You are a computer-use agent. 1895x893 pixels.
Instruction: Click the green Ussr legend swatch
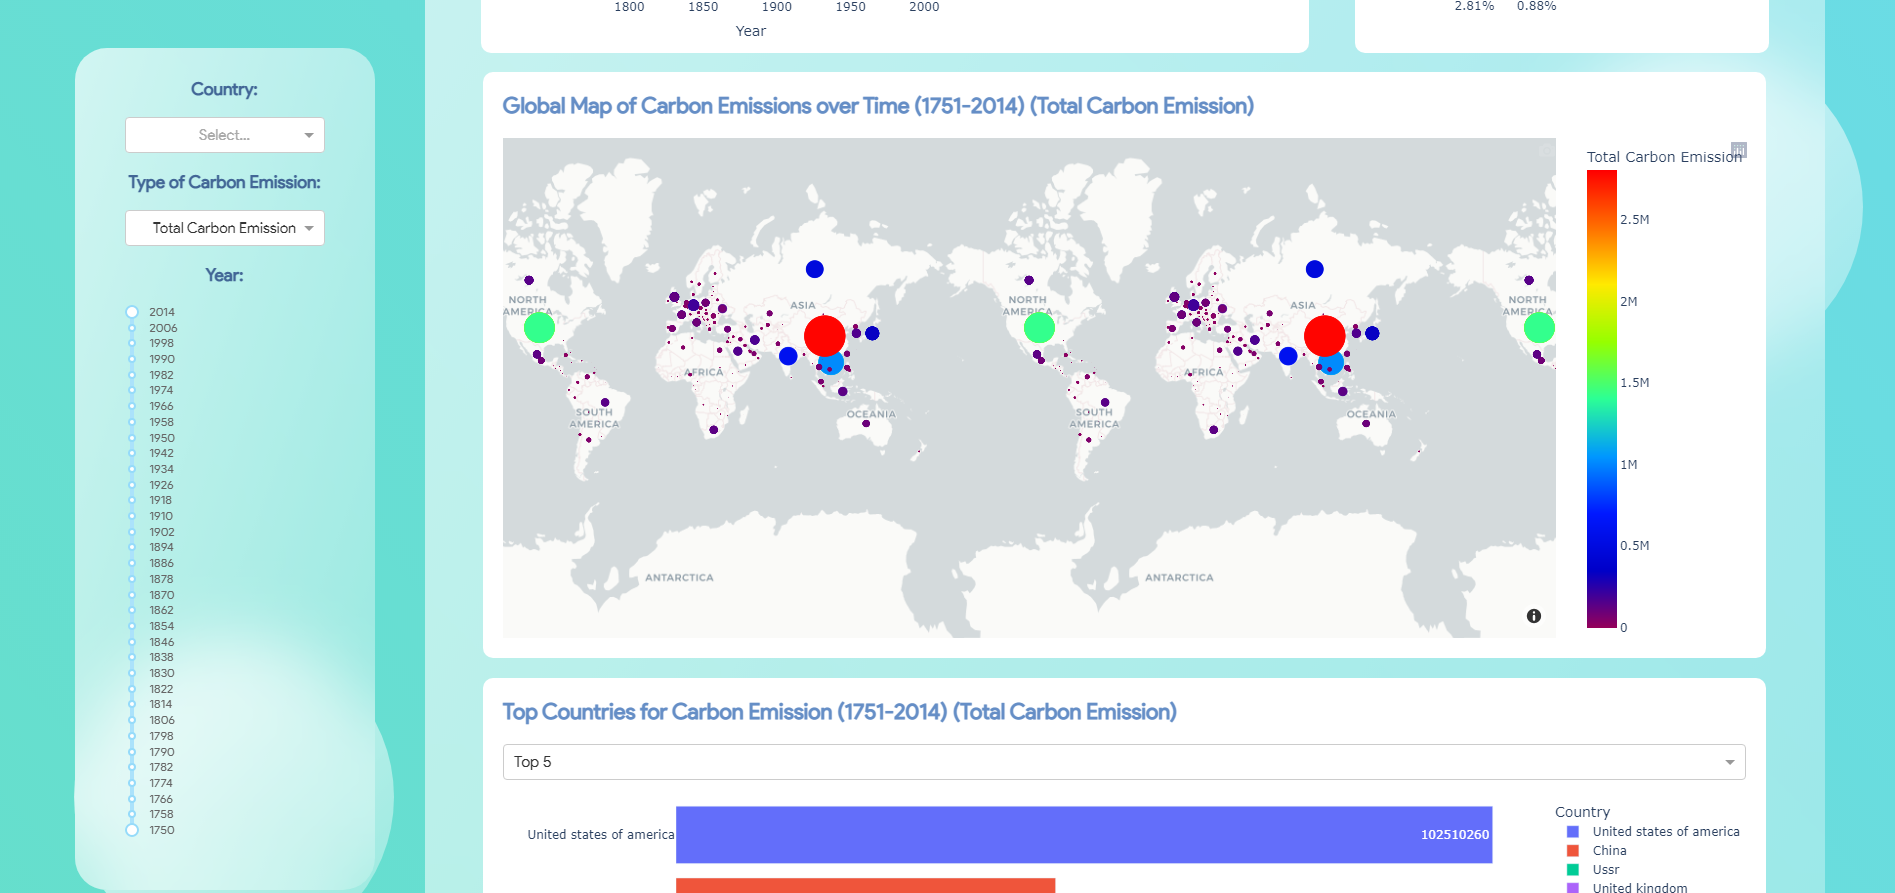(1573, 870)
